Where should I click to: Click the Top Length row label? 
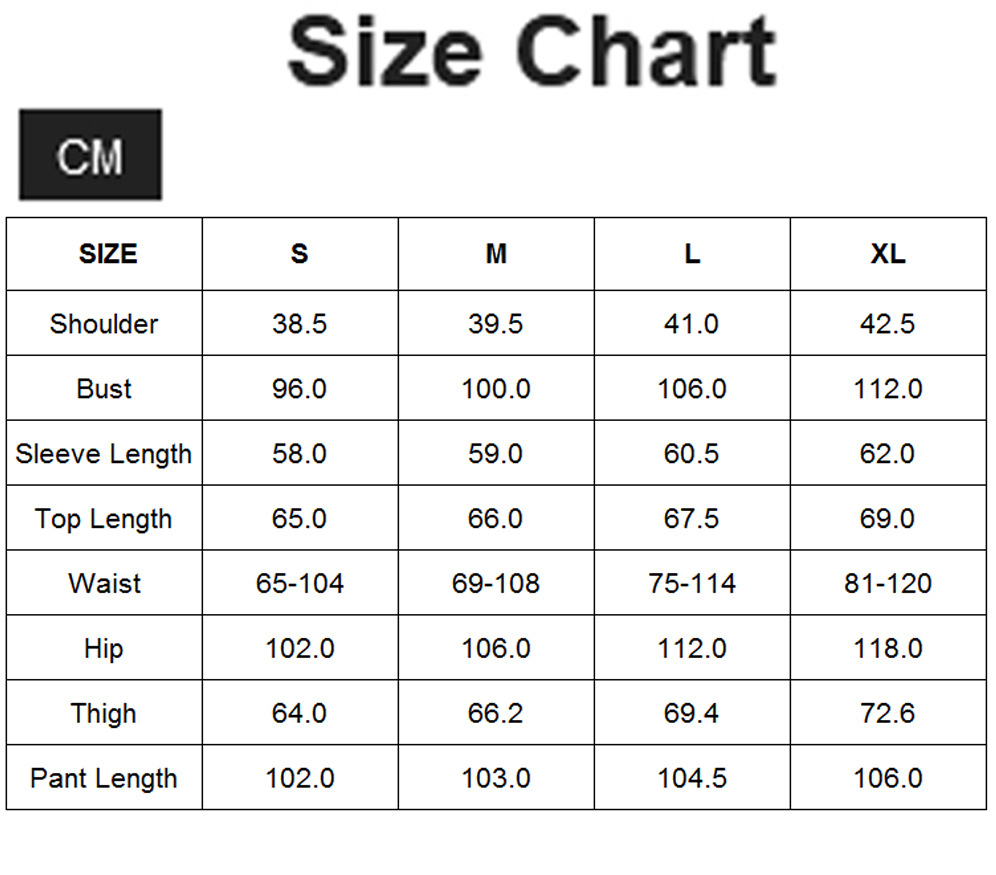pyautogui.click(x=104, y=519)
